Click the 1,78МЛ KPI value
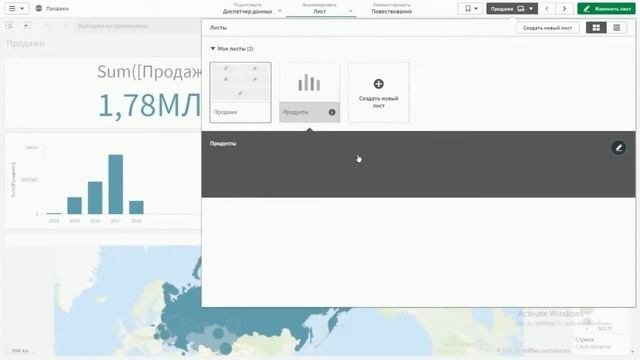Image resolution: width=640 pixels, height=360 pixels. tap(150, 105)
